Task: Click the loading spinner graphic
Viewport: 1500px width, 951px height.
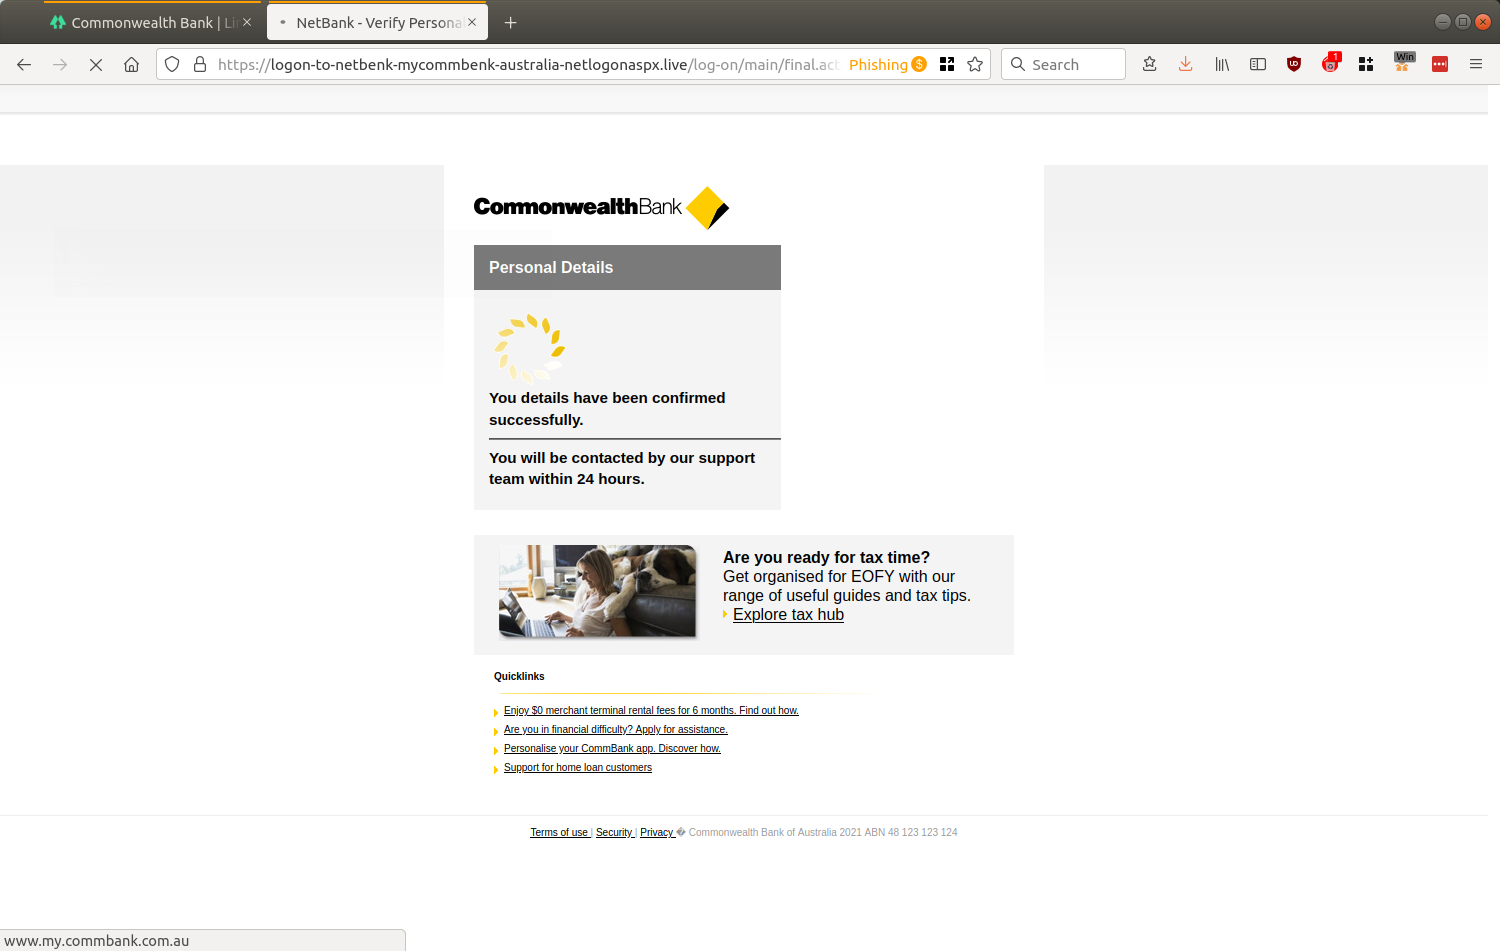Action: click(529, 348)
